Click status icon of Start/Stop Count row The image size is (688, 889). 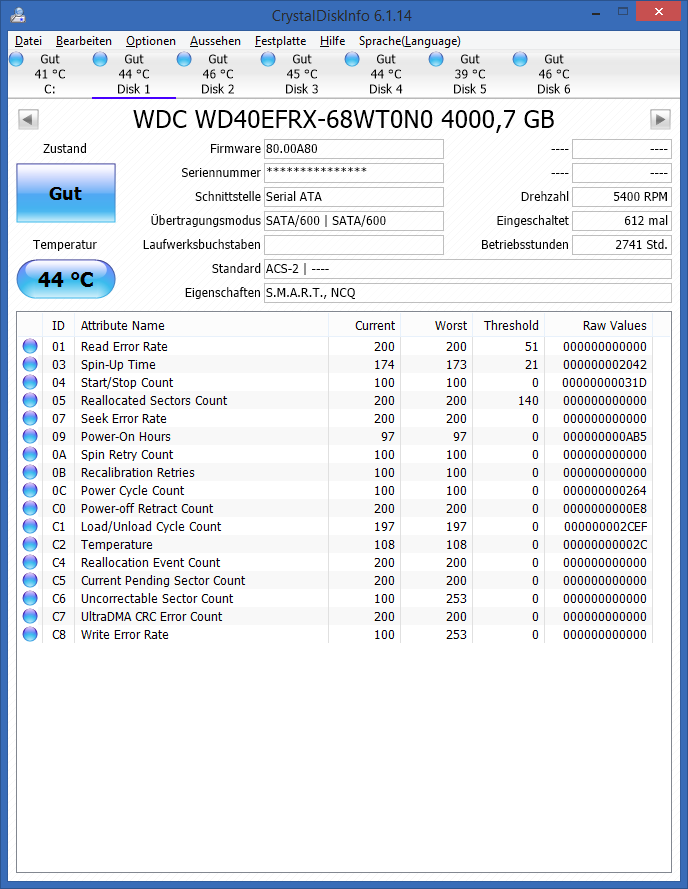(x=30, y=382)
